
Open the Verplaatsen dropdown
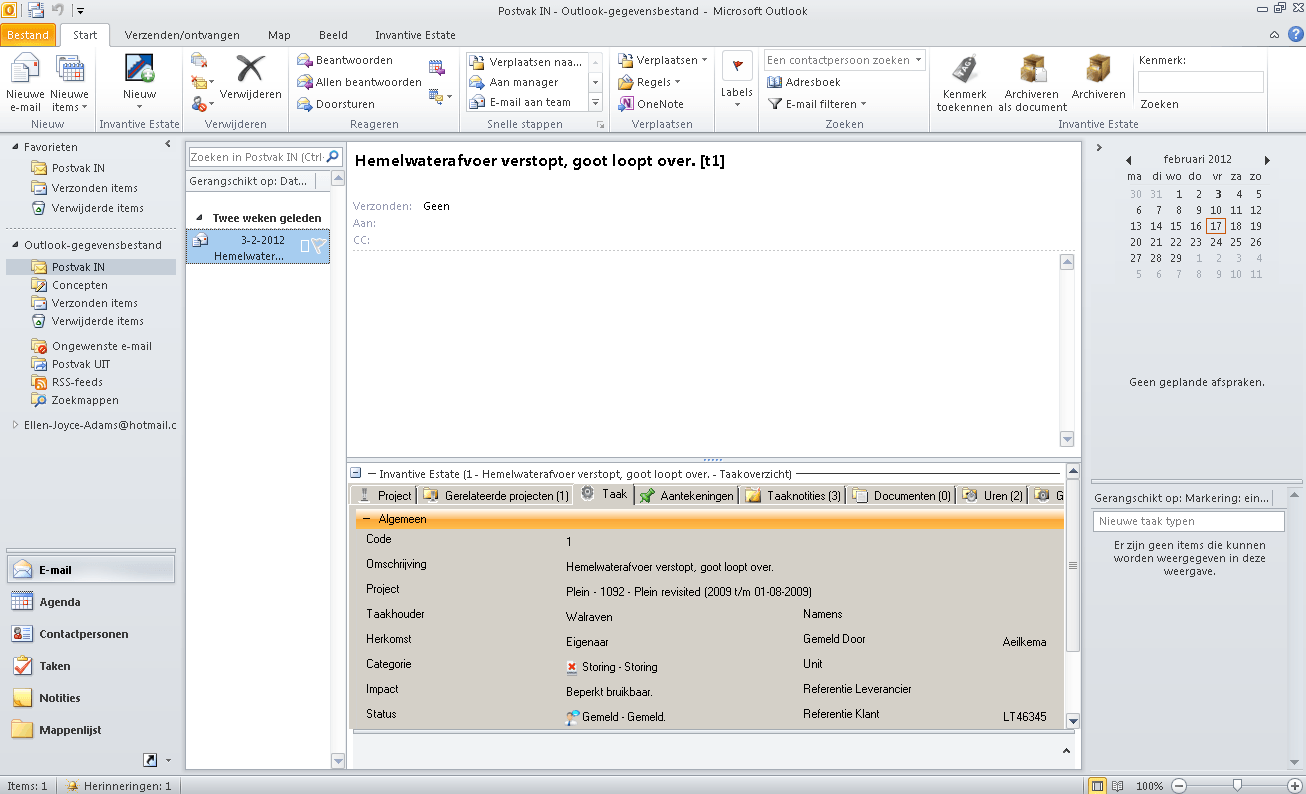[663, 60]
